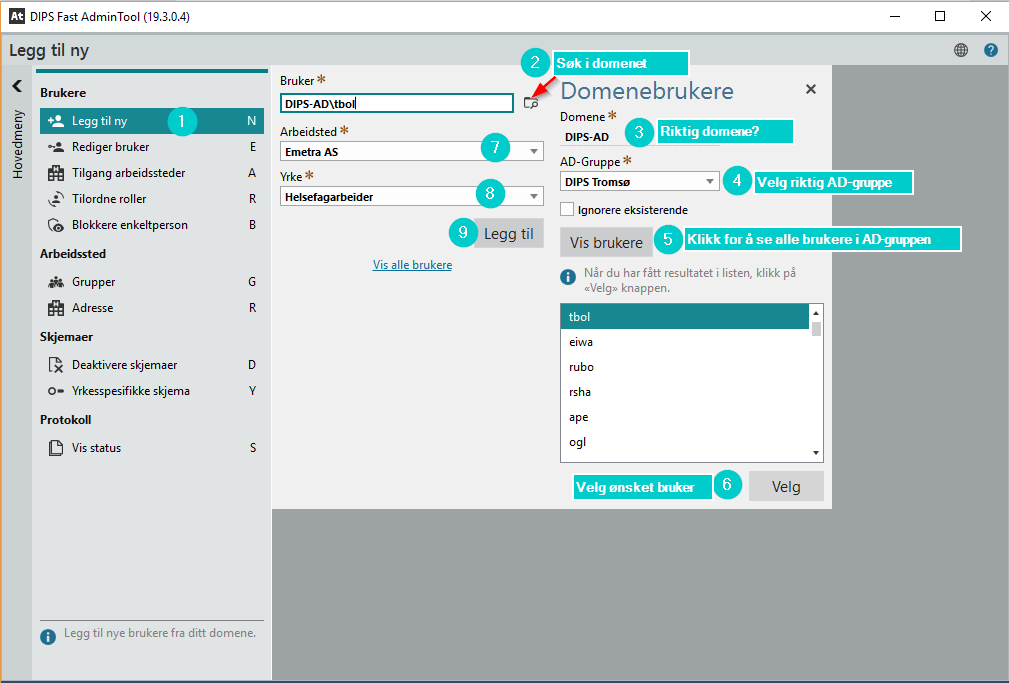1009x683 pixels.
Task: Select user eiwa in the list
Action: (x=685, y=342)
